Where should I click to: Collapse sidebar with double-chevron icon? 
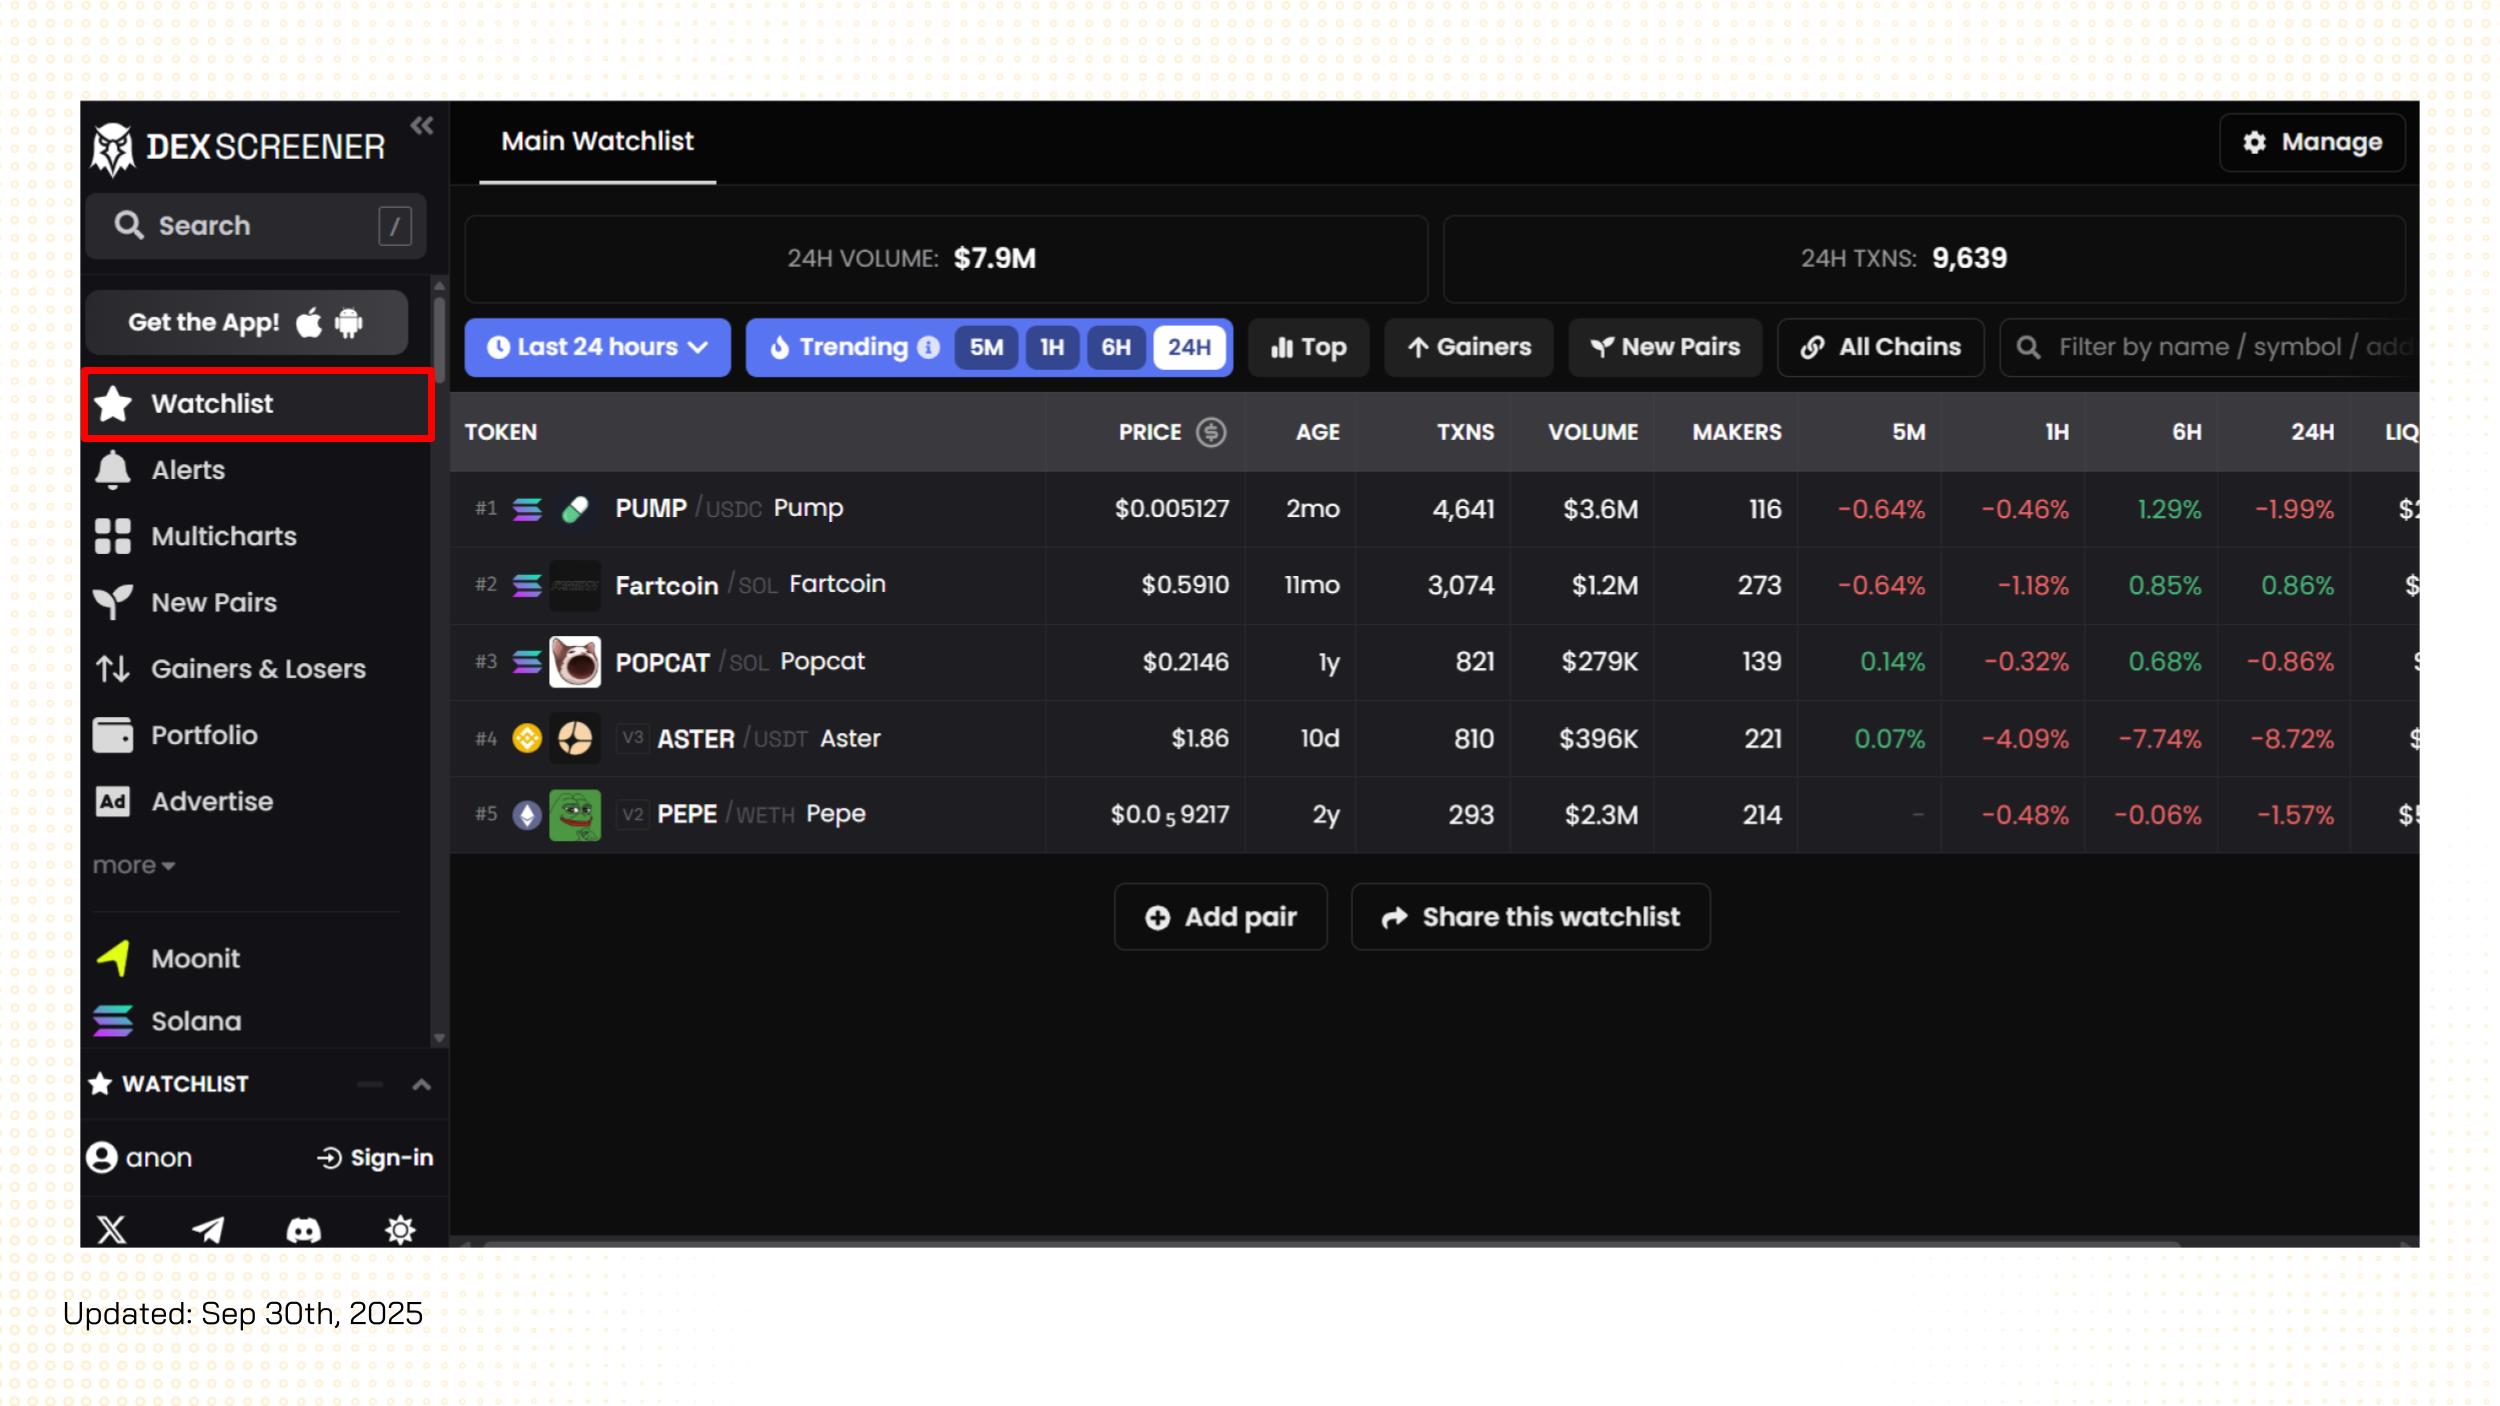[x=422, y=126]
